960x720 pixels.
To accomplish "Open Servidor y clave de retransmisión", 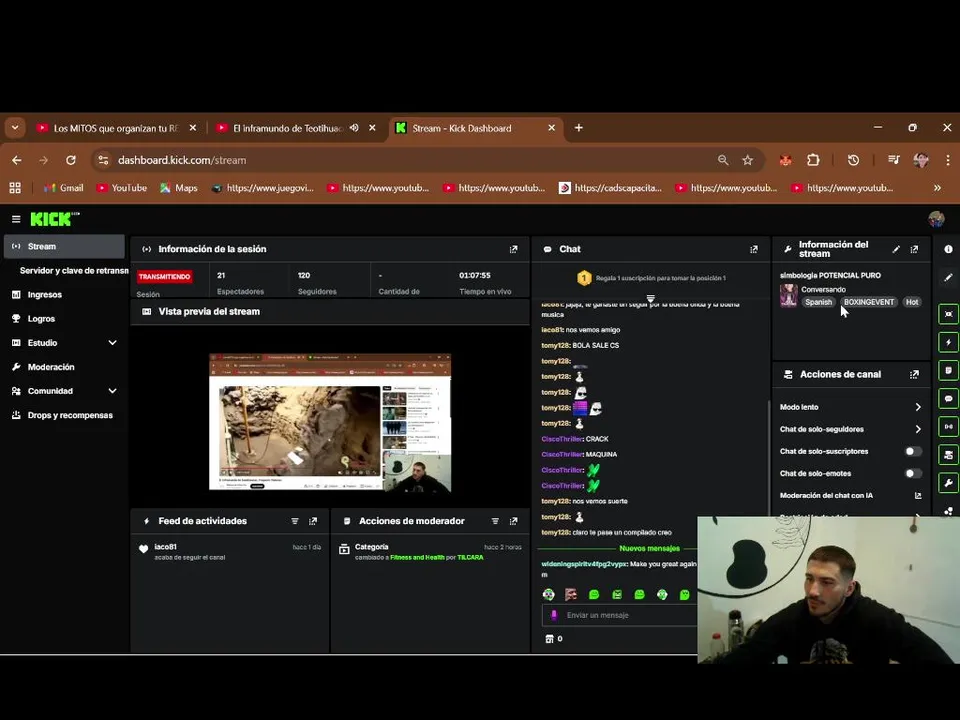I will click(x=74, y=271).
